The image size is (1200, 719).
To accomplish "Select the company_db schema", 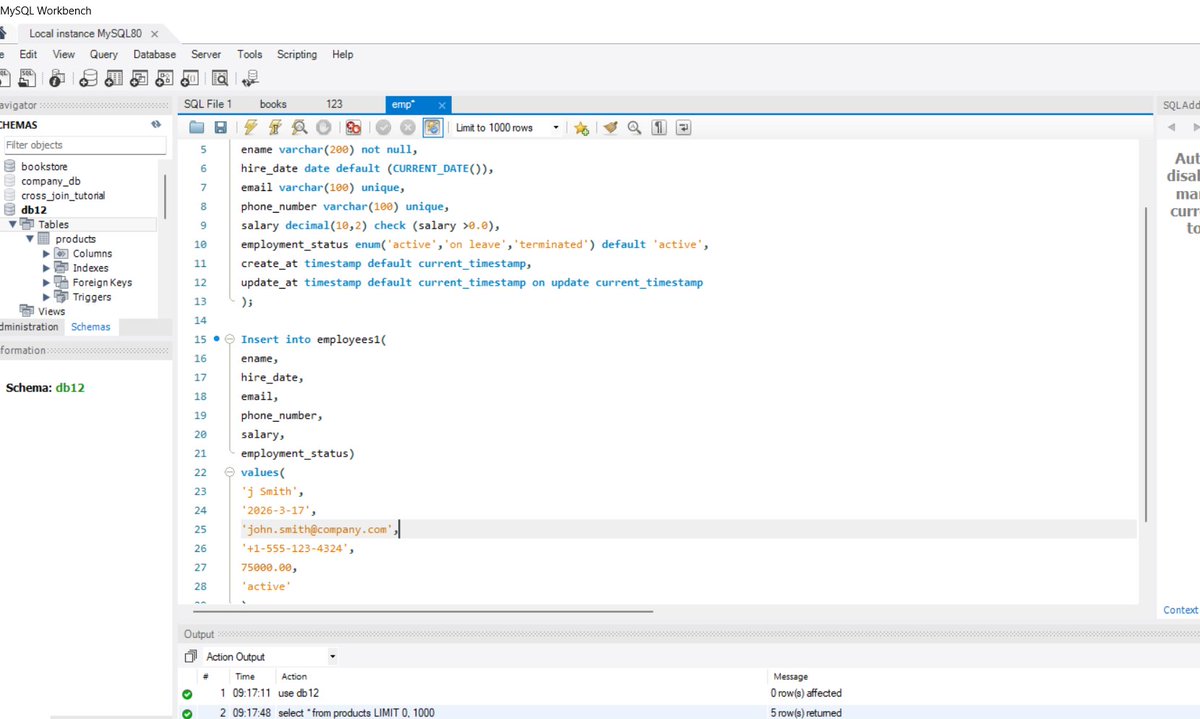I will tap(51, 181).
